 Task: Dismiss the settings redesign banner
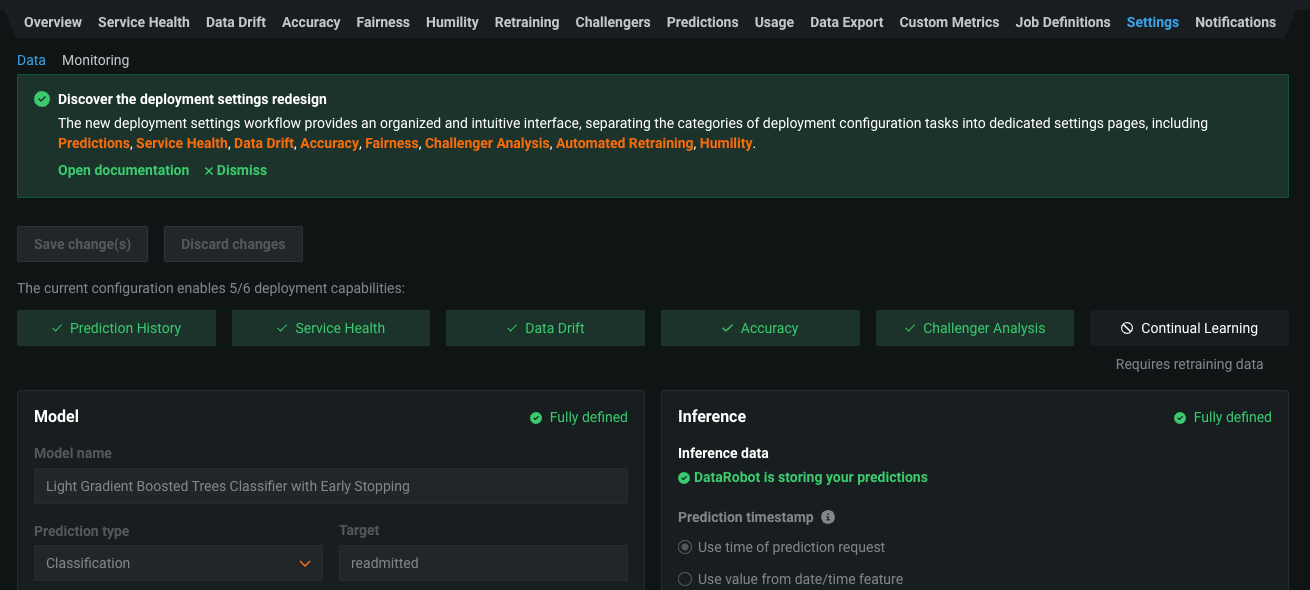236,170
